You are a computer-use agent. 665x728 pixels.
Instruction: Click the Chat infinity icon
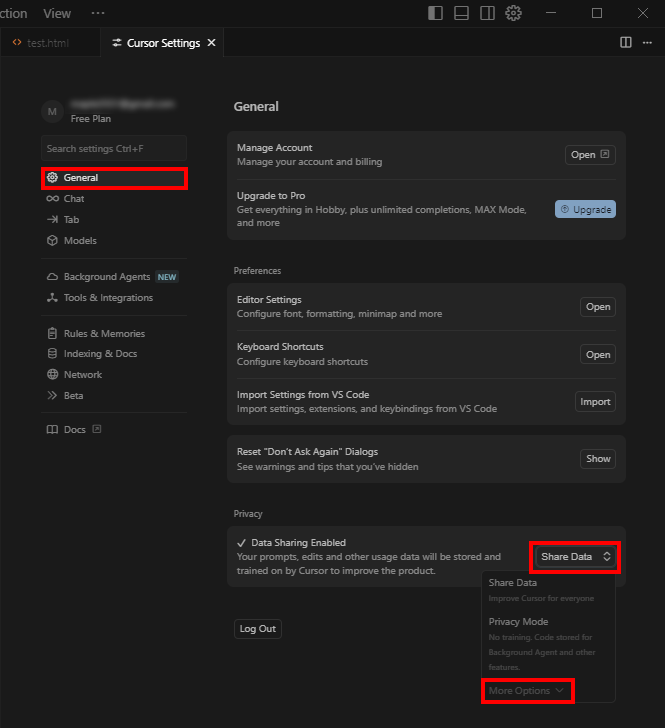click(x=52, y=199)
